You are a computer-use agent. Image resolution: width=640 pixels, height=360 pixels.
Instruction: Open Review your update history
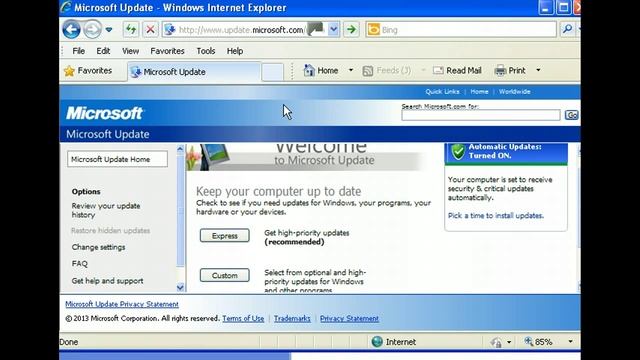point(106,210)
